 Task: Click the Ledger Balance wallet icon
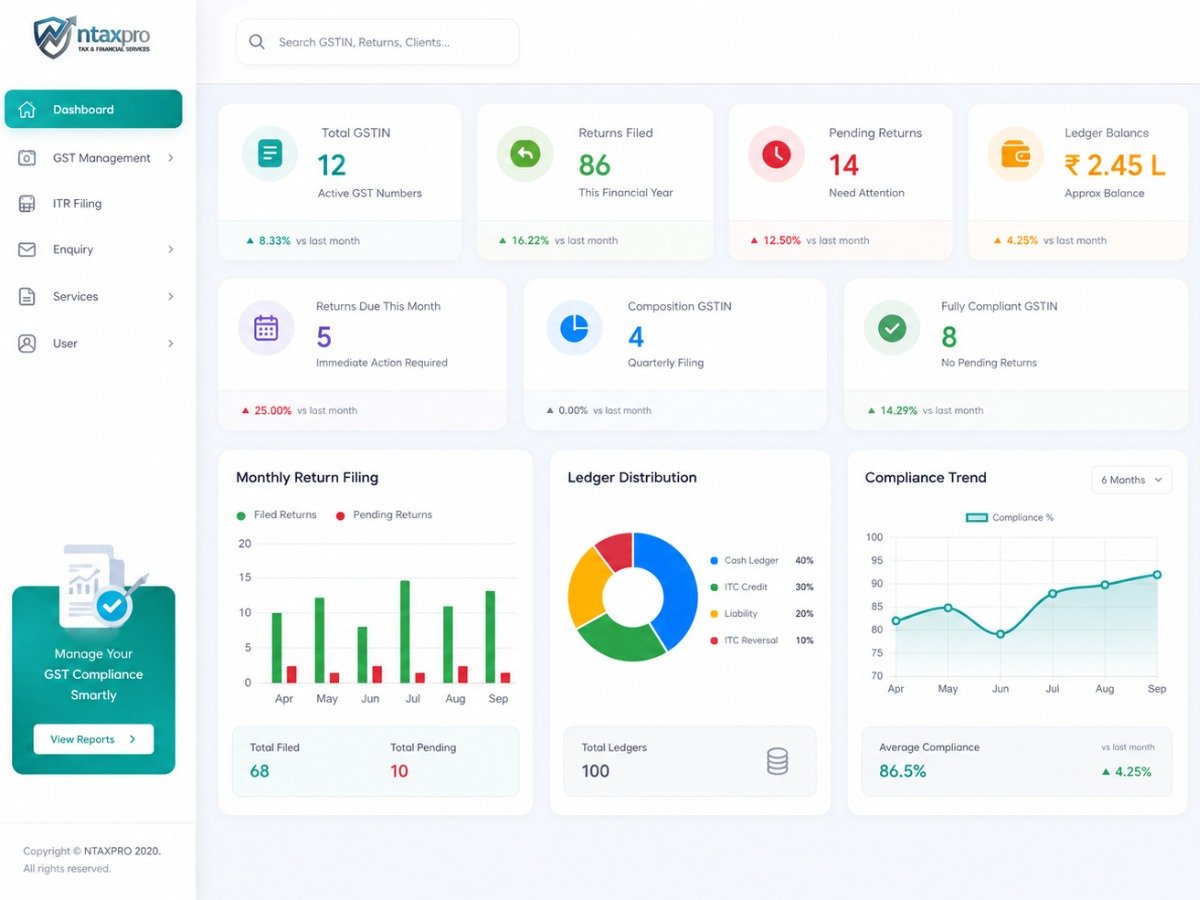point(1015,153)
